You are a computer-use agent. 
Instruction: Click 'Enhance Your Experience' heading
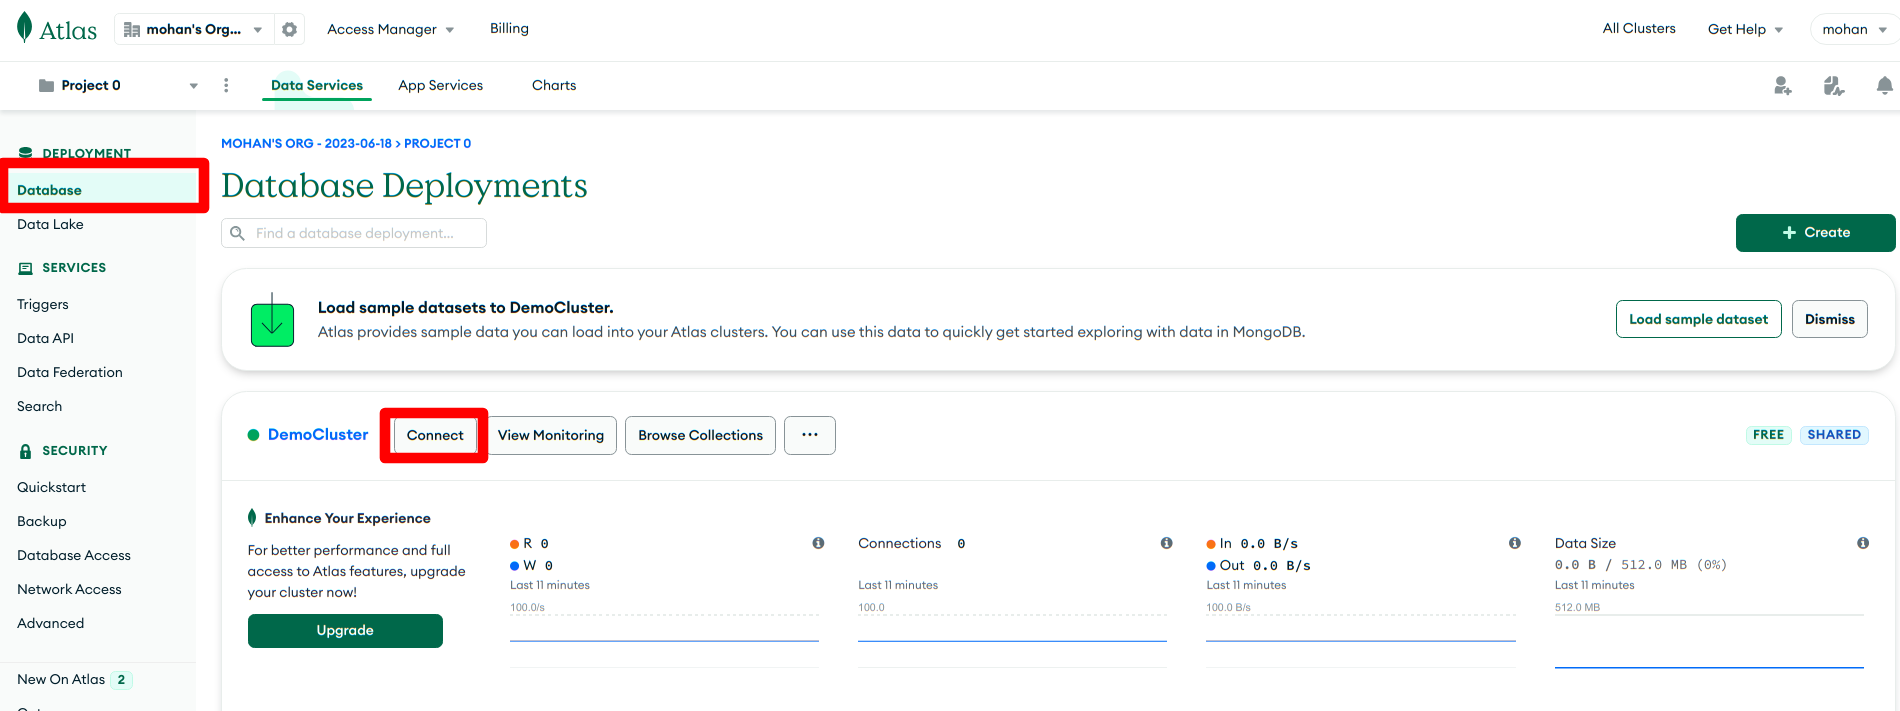point(347,518)
